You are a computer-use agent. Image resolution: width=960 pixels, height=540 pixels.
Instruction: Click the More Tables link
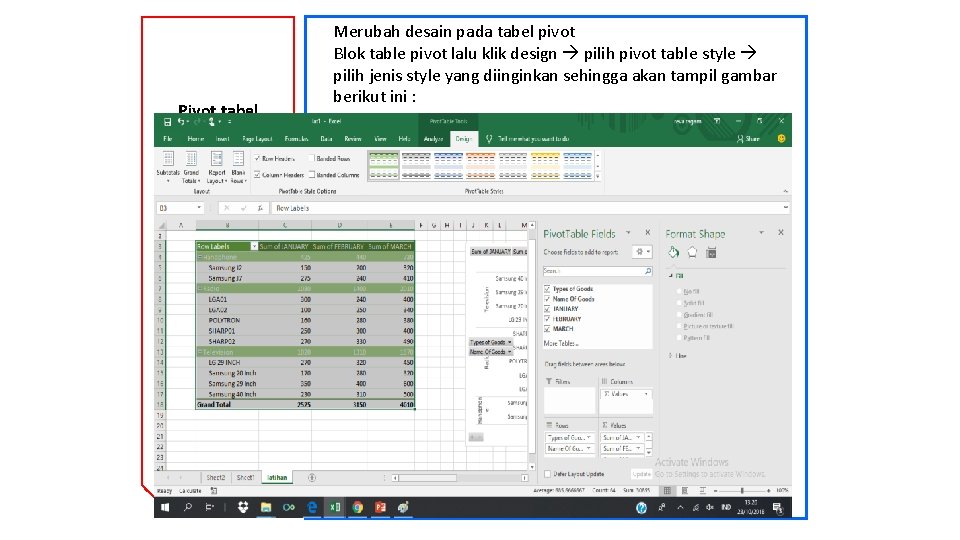[561, 343]
